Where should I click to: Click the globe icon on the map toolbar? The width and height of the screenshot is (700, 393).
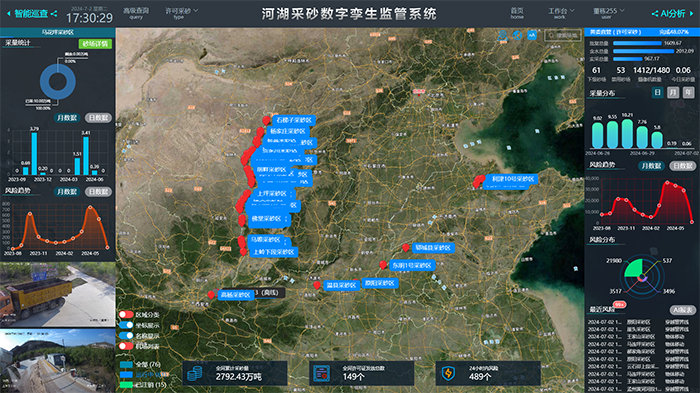pyautogui.click(x=517, y=35)
